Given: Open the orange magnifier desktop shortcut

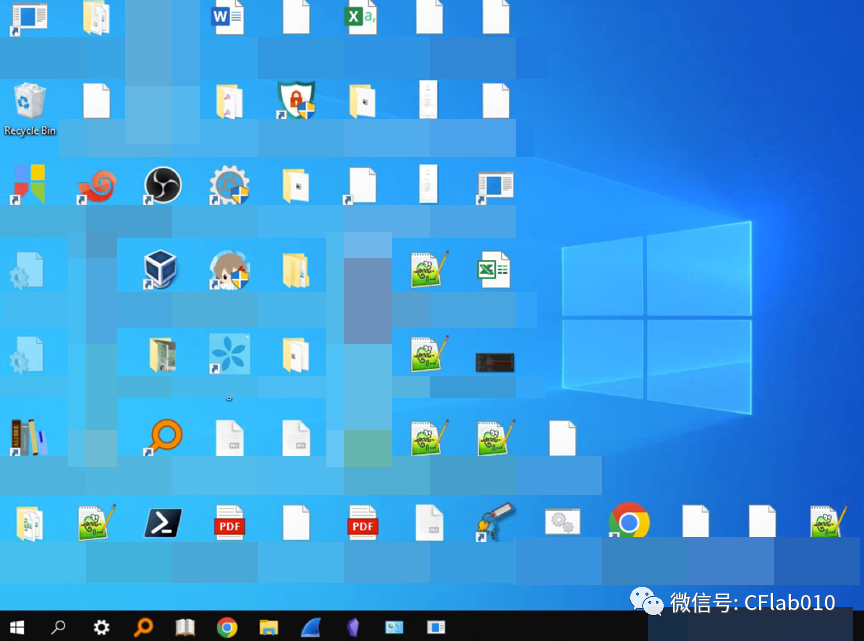Looking at the screenshot, I should pyautogui.click(x=164, y=437).
